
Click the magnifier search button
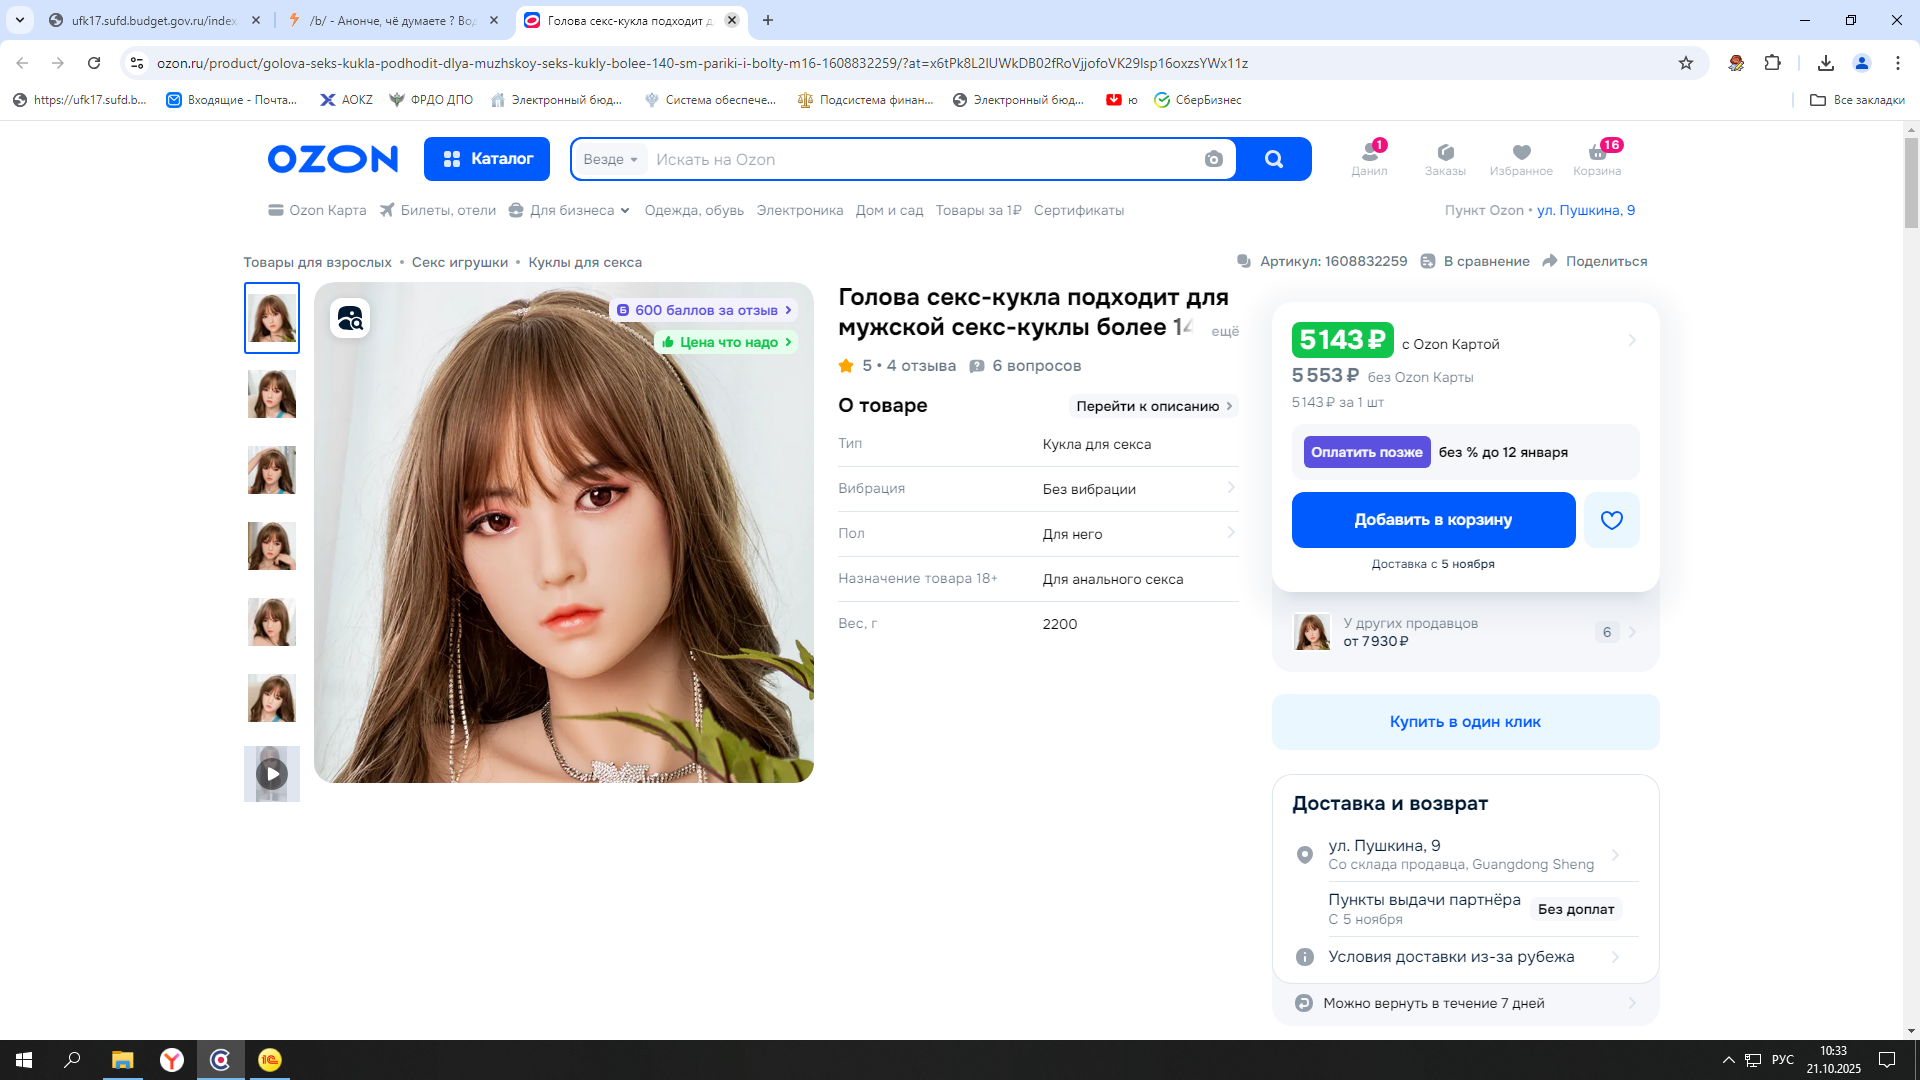1273,159
